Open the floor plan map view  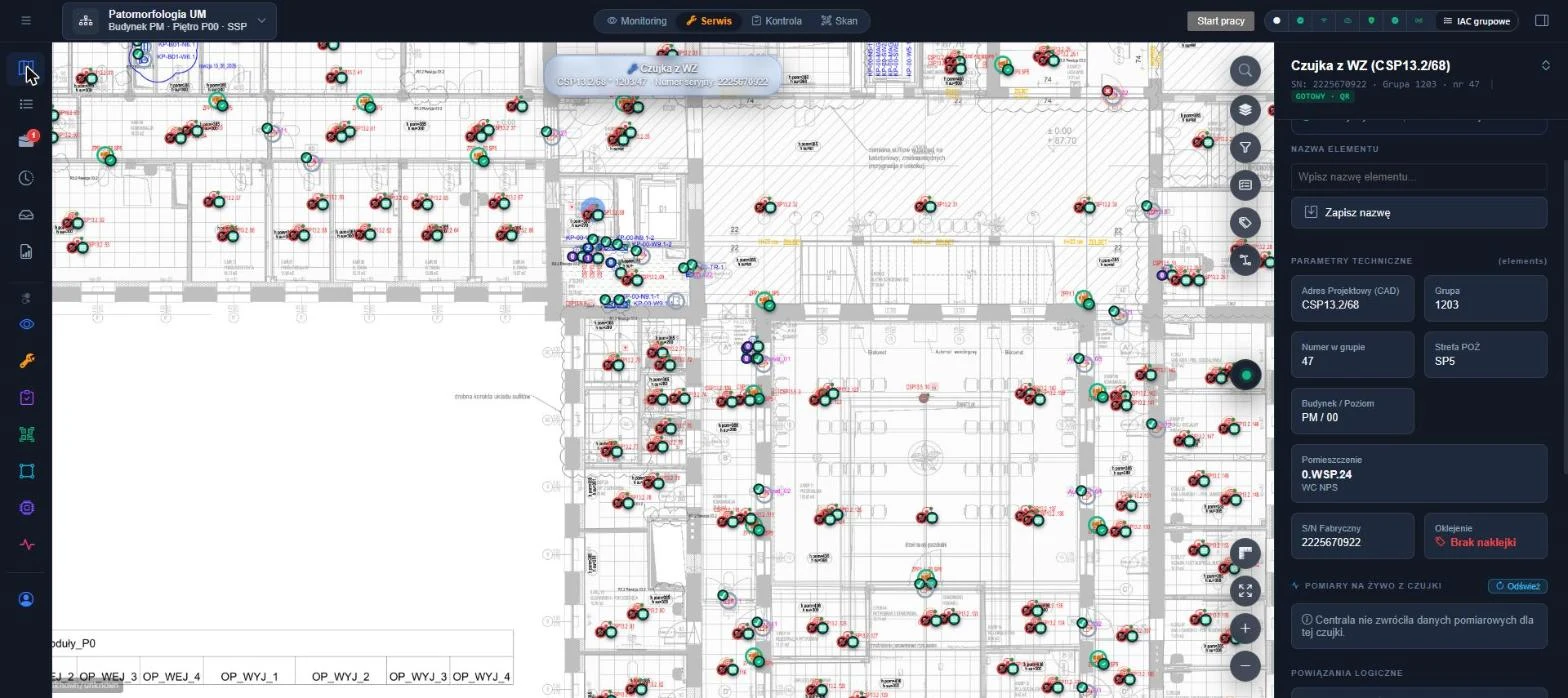point(26,68)
